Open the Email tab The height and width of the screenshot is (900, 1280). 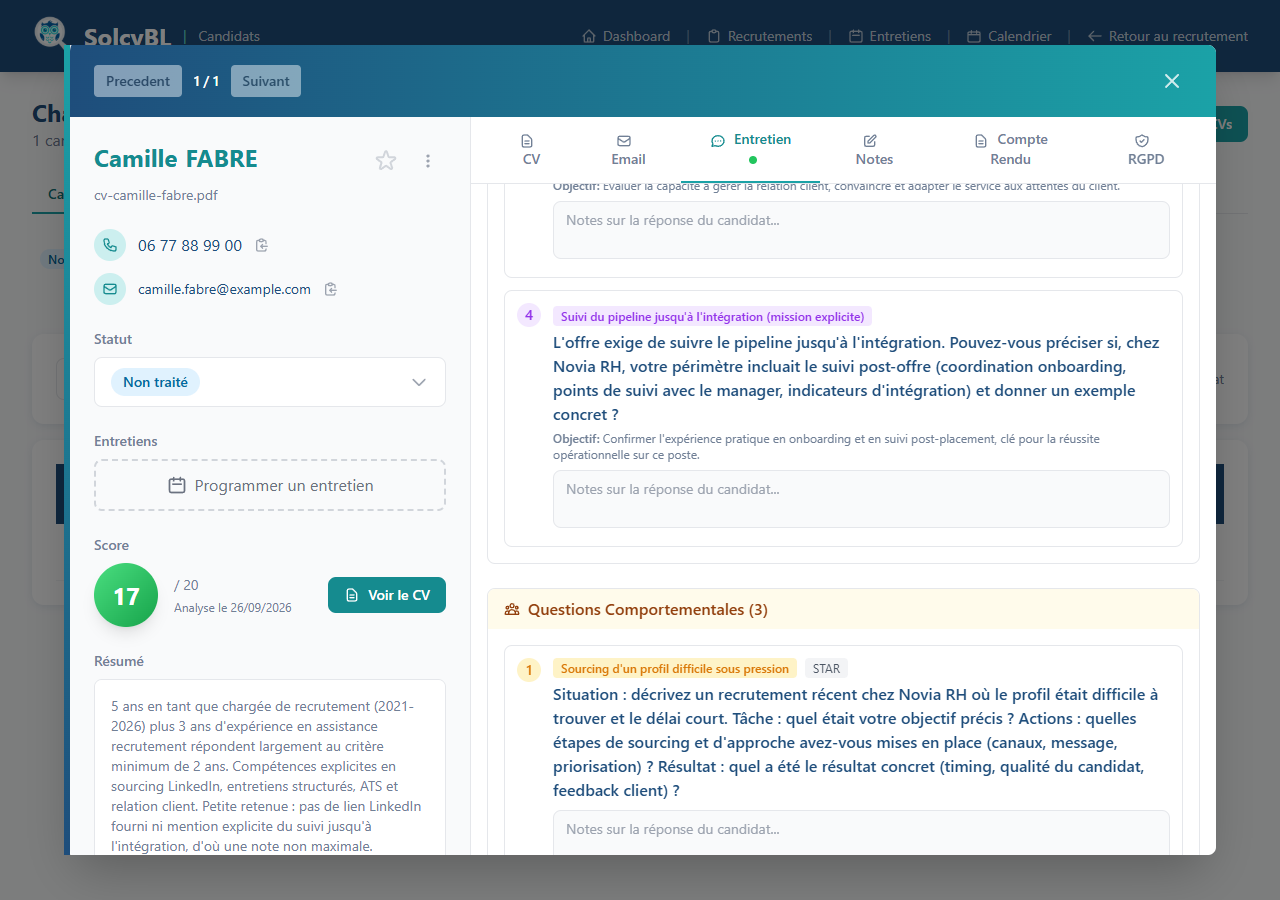[x=628, y=150]
